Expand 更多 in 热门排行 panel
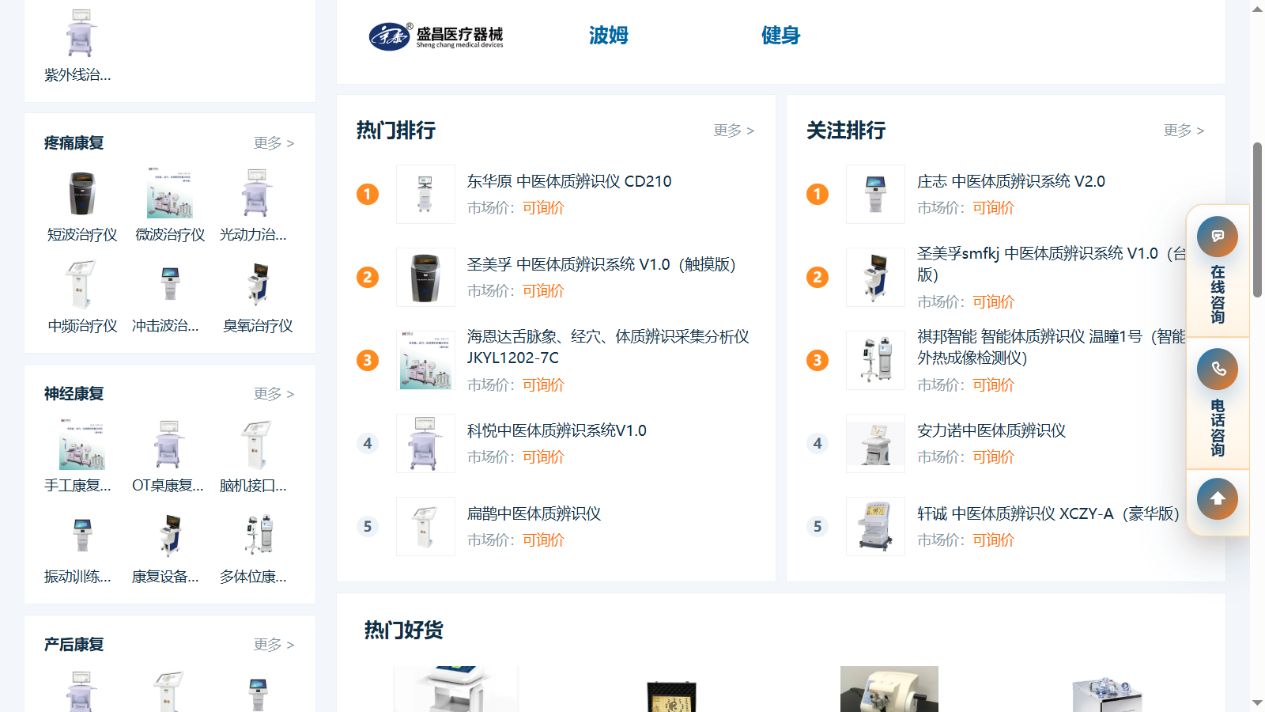 (x=734, y=130)
